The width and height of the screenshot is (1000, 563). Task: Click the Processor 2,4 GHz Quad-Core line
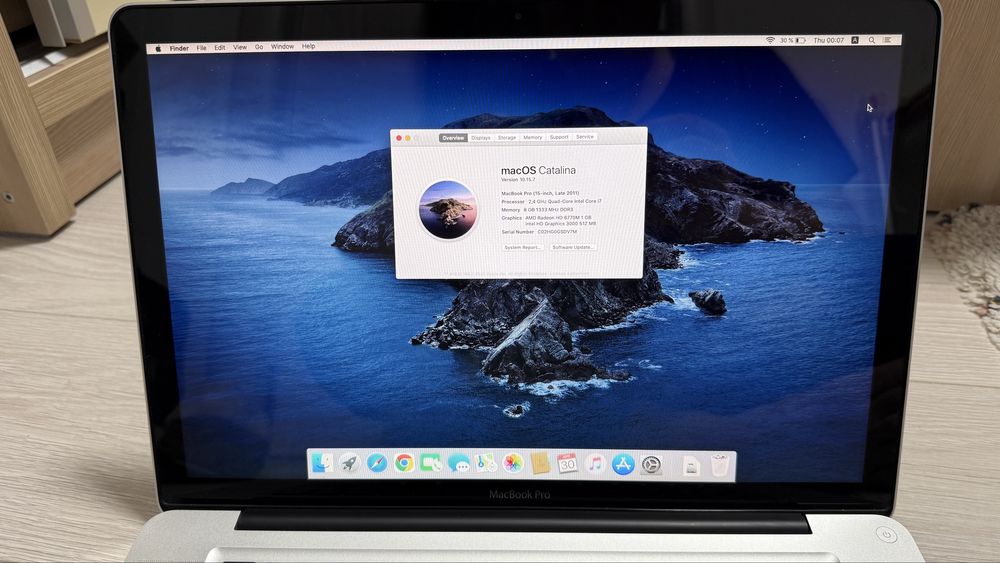click(x=552, y=201)
